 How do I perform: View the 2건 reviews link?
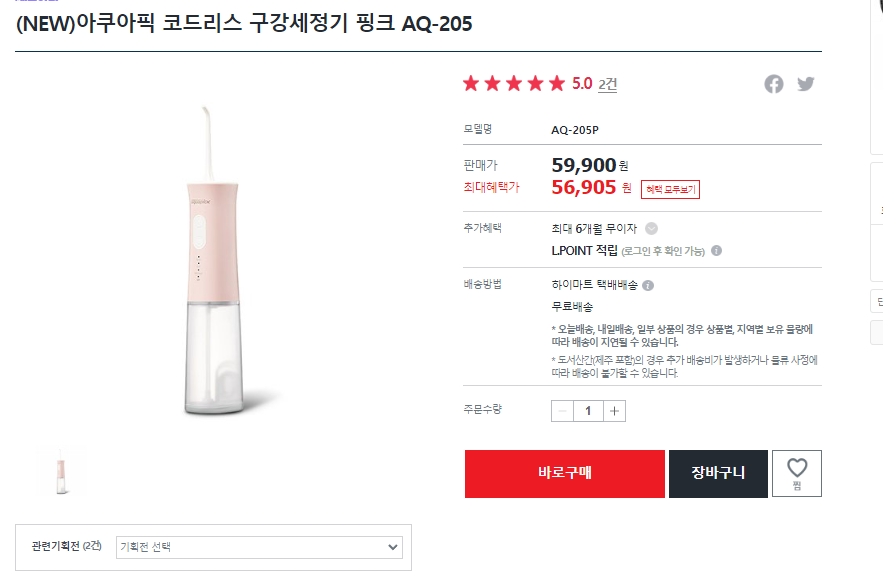608,84
